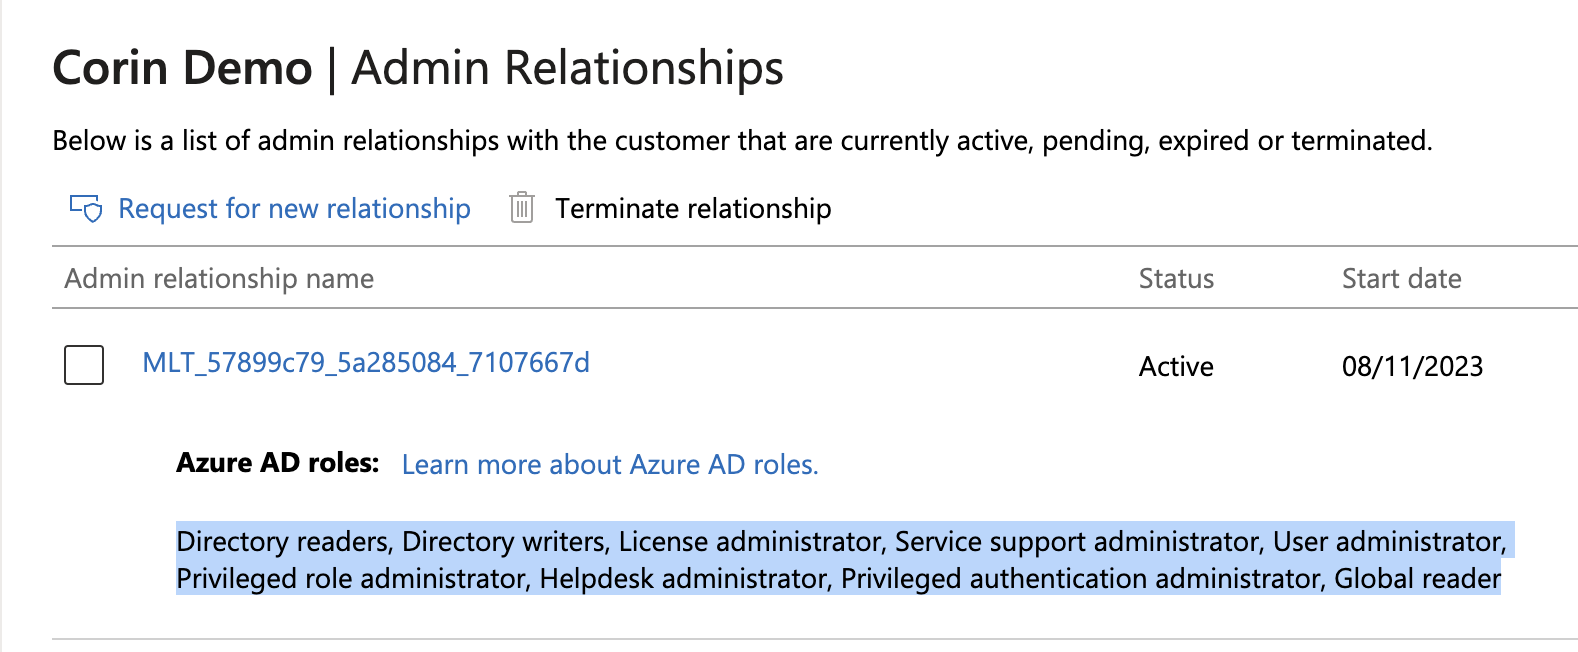The width and height of the screenshot is (1578, 652).
Task: Select the Terminate relationship button text
Action: click(693, 208)
